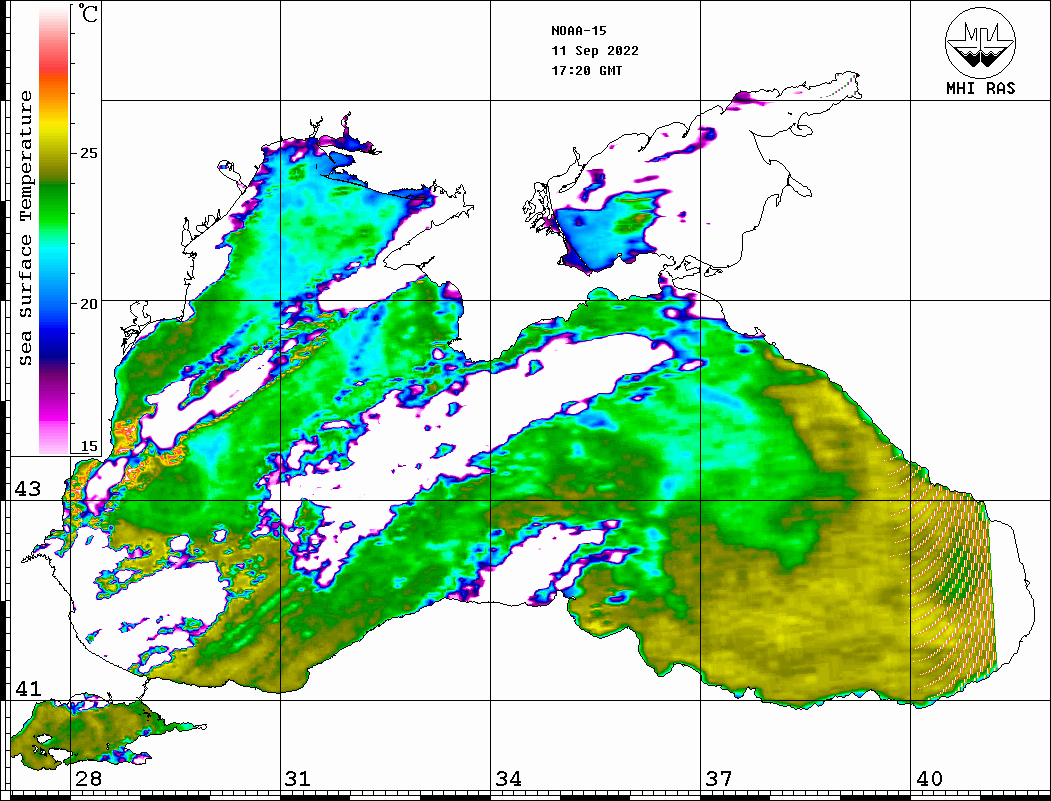Click the longitude label 34

pyautogui.click(x=509, y=779)
